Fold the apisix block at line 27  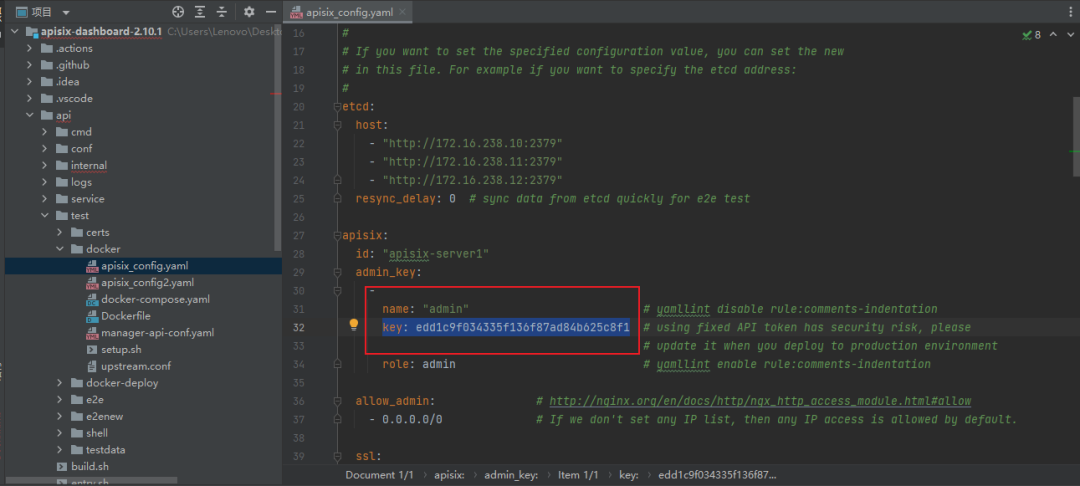tap(337, 235)
